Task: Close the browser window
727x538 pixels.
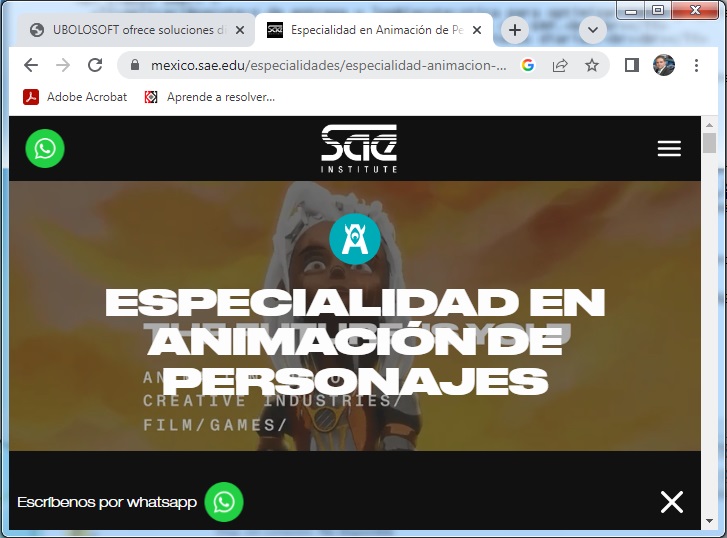Action: coord(695,10)
